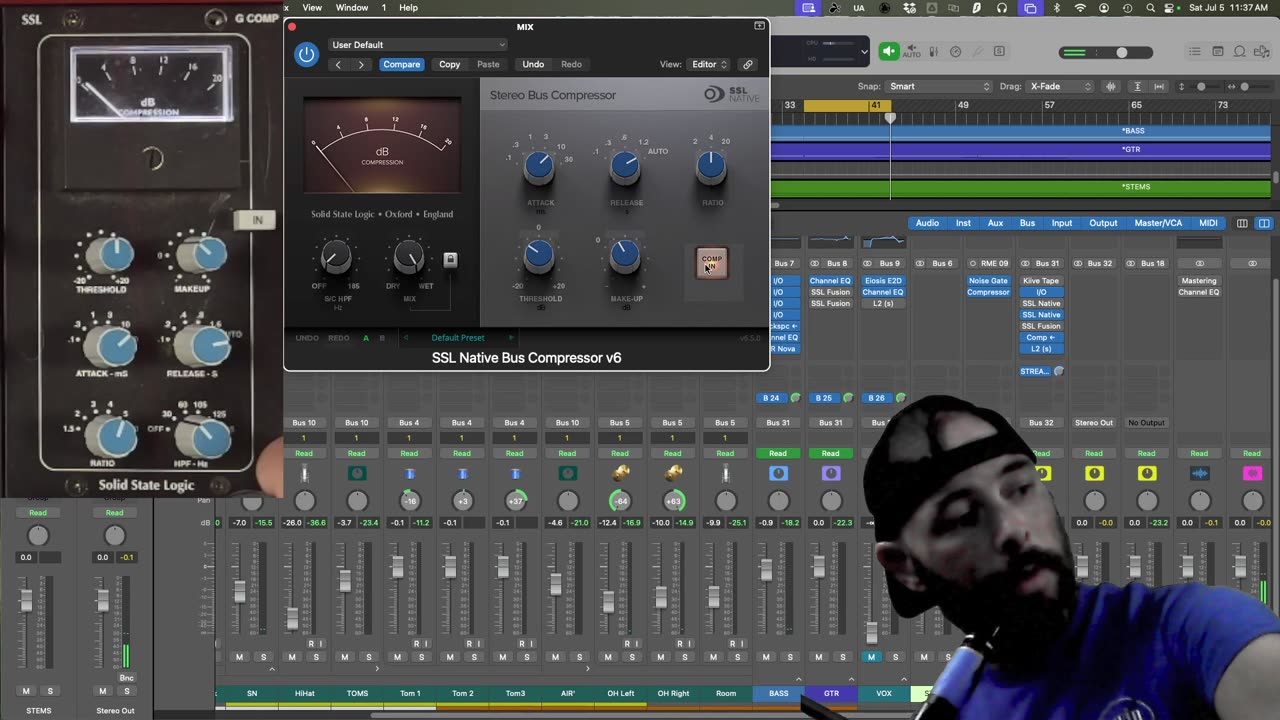
Task: Open the Window menu
Action: [x=352, y=8]
